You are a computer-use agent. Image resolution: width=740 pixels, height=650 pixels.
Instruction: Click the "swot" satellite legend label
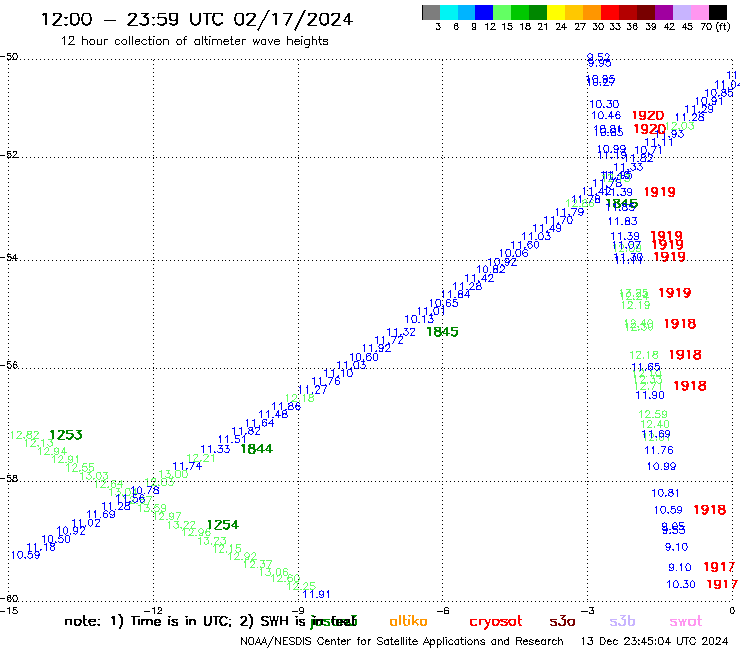coord(686,622)
